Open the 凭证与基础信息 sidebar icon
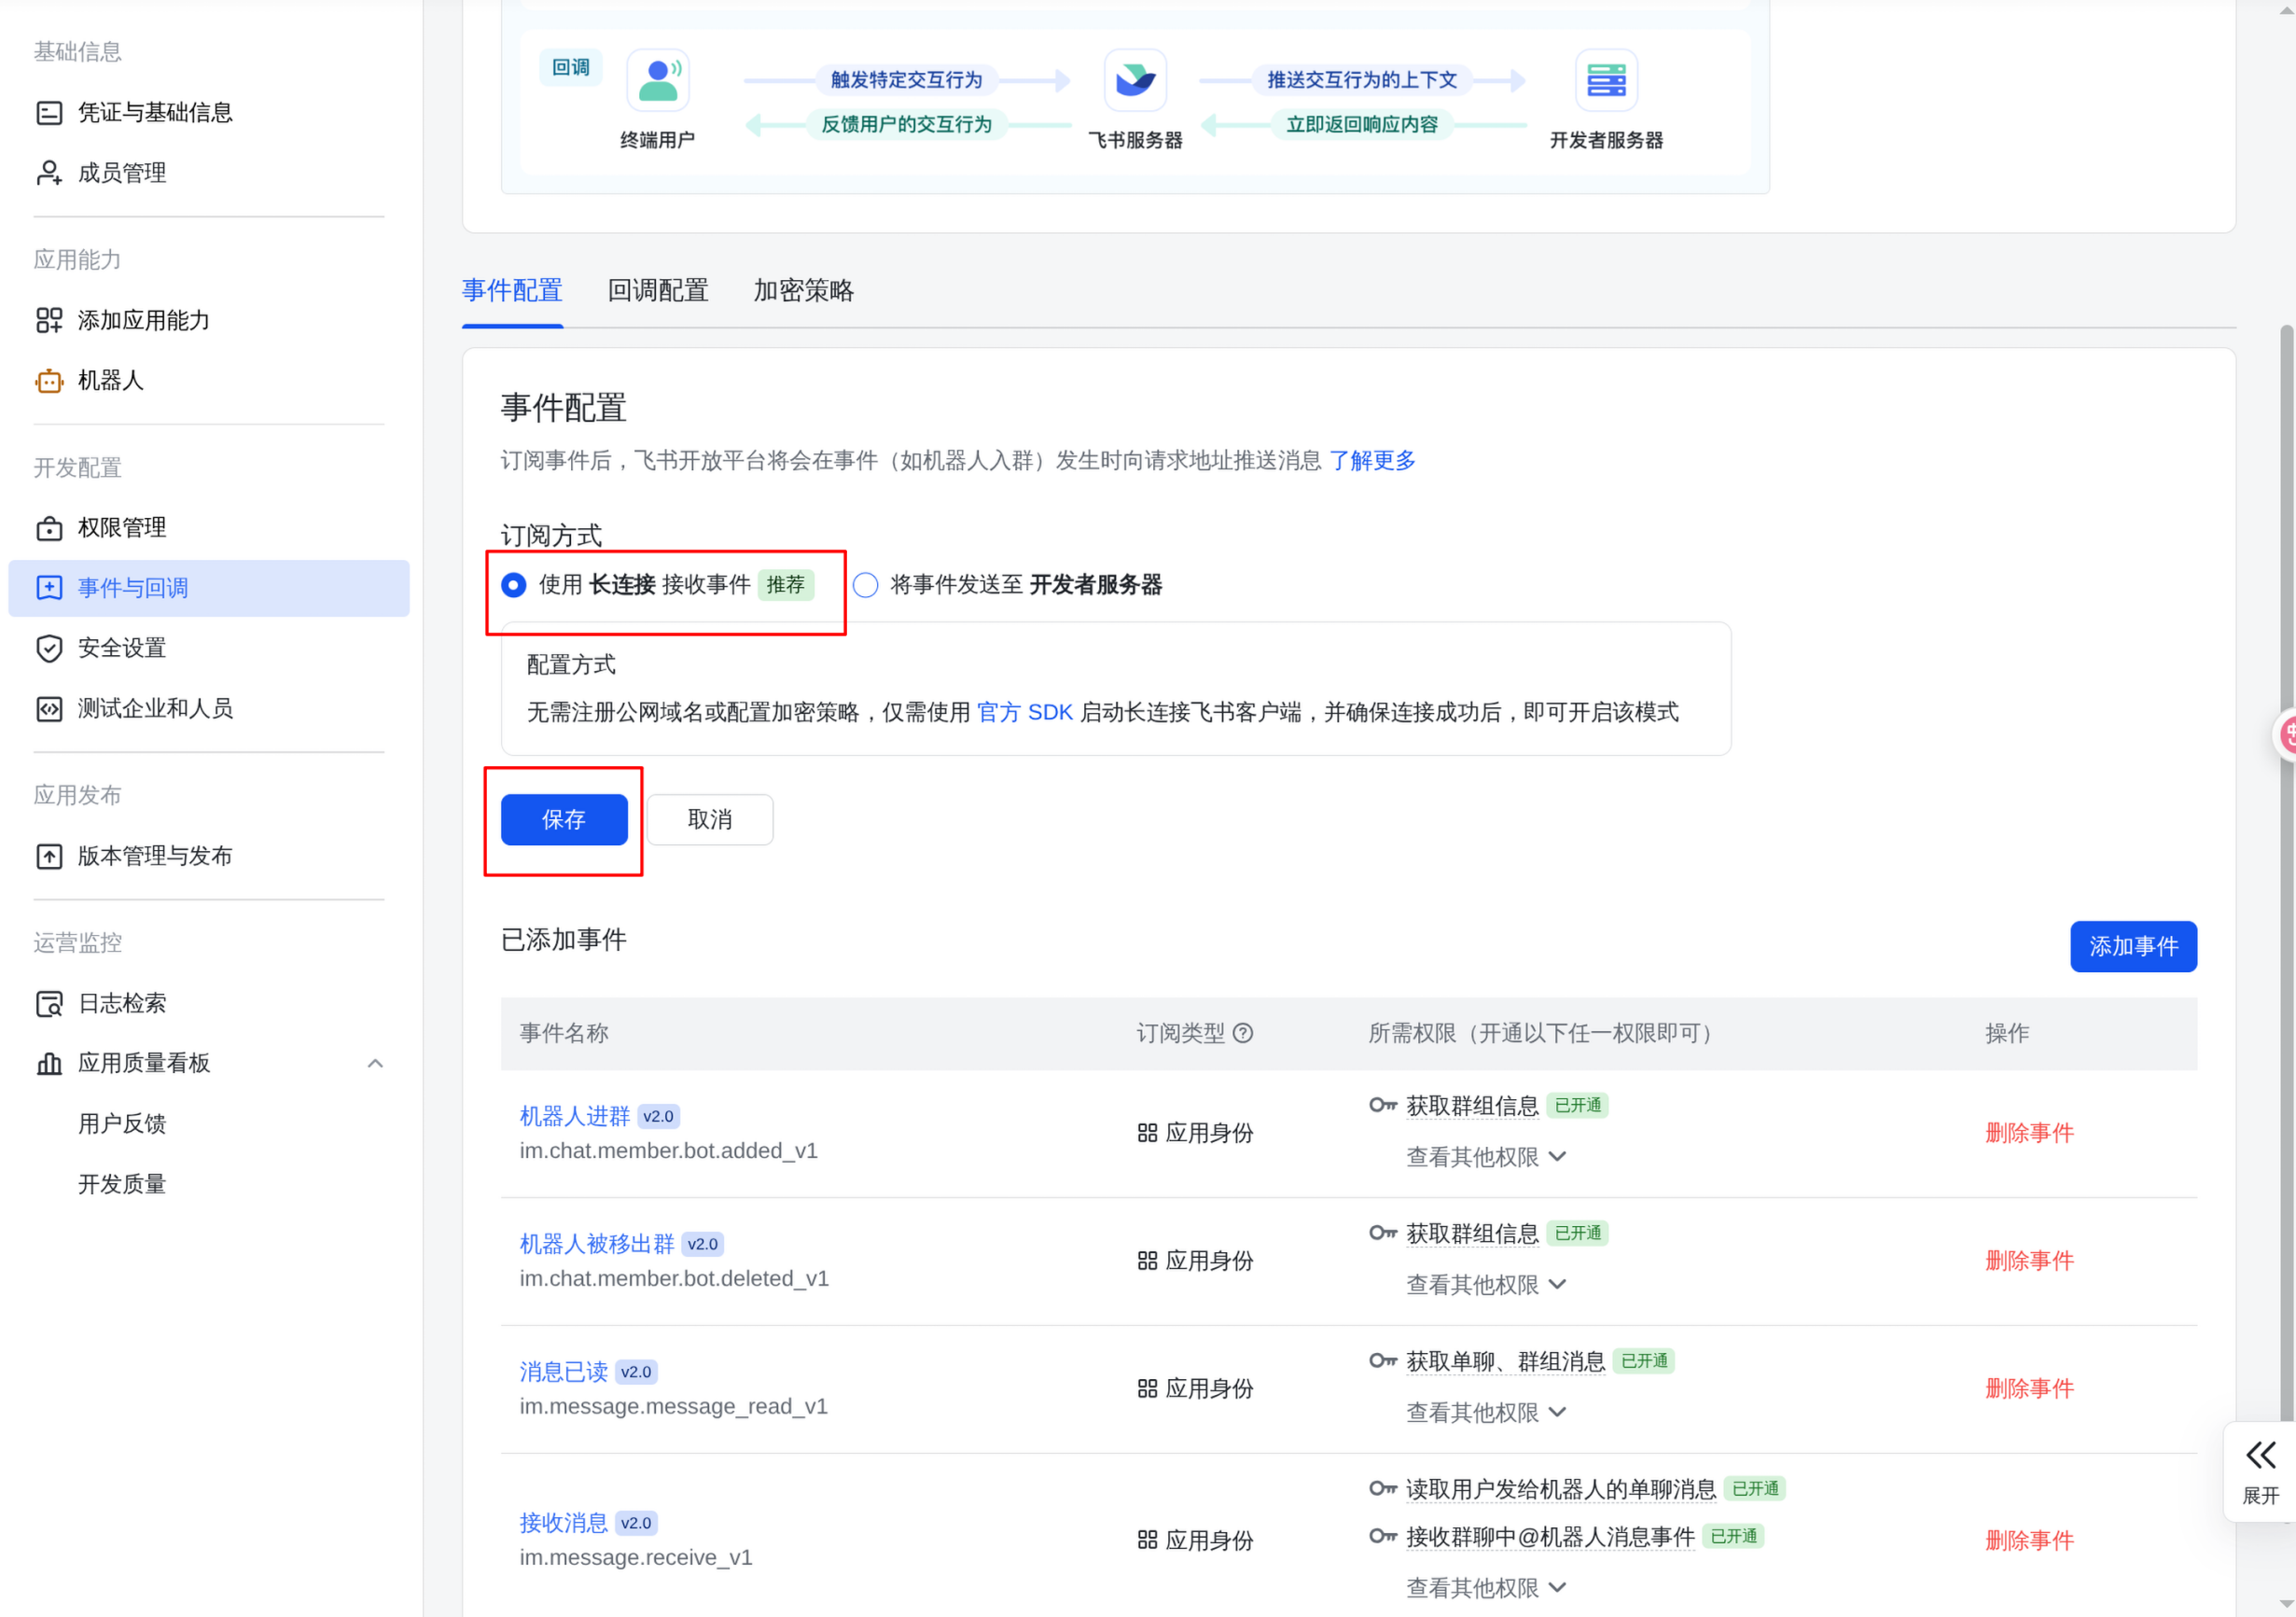Screen dimensions: 2296x1617 (x=49, y=113)
